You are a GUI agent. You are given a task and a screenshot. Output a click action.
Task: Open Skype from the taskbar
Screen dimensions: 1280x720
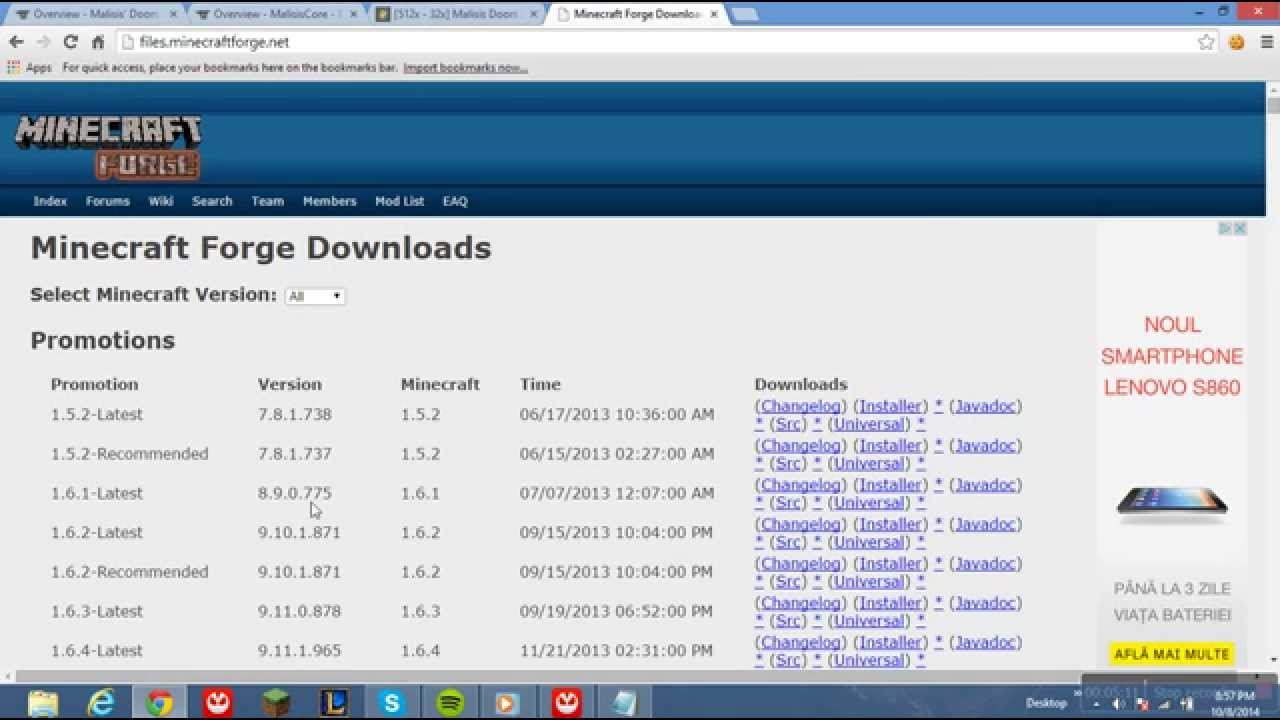(x=392, y=703)
